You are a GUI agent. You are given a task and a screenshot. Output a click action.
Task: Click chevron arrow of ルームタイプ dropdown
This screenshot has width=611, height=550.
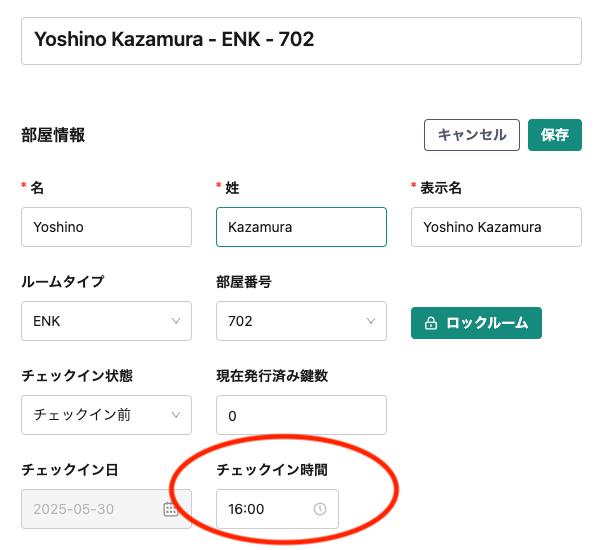click(x=176, y=321)
